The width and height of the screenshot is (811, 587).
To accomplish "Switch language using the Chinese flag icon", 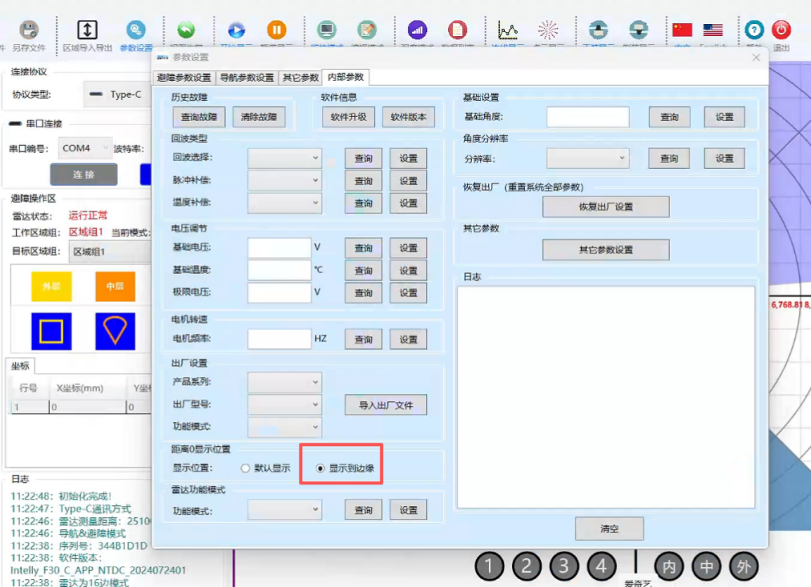I will click(x=682, y=30).
